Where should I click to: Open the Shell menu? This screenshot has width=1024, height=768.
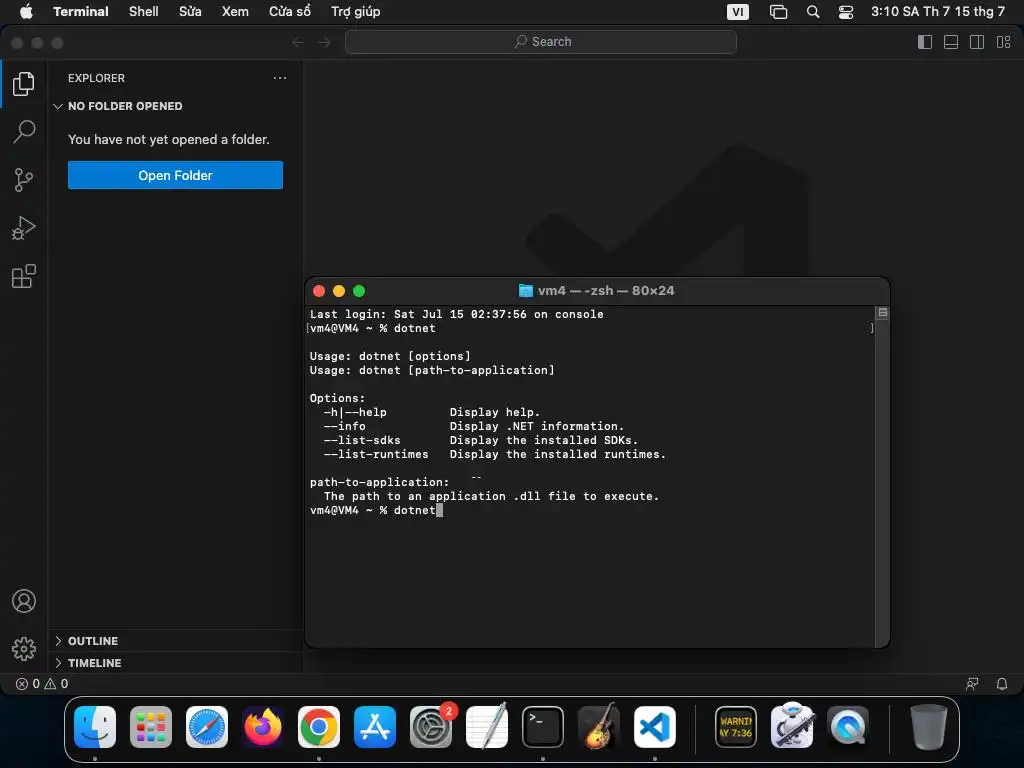pos(144,11)
